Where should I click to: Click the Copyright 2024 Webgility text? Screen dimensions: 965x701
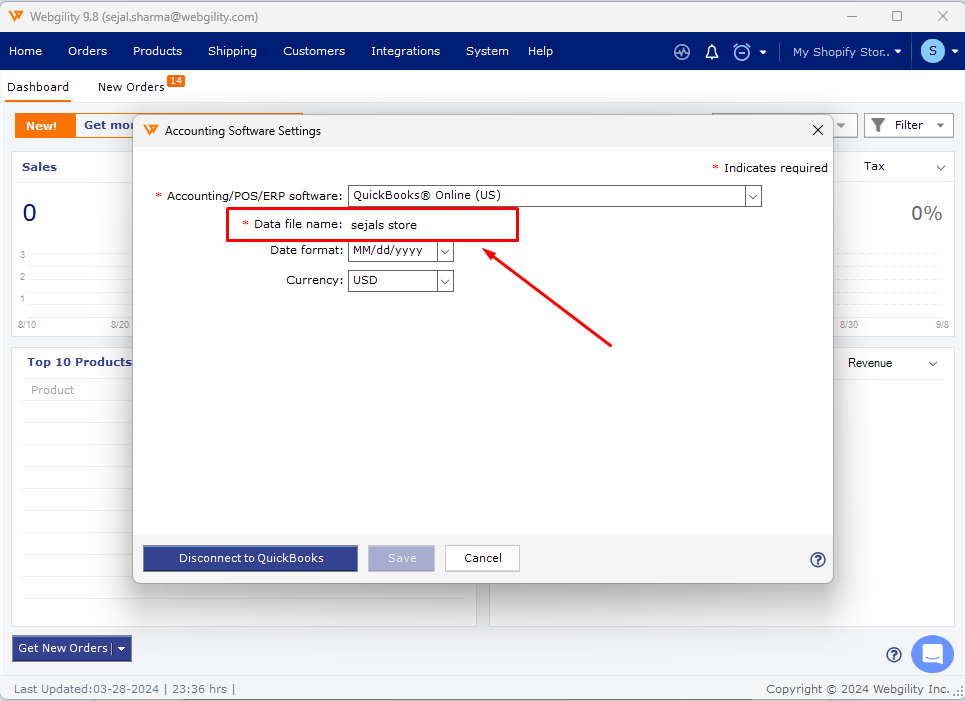pyautogui.click(x=858, y=689)
